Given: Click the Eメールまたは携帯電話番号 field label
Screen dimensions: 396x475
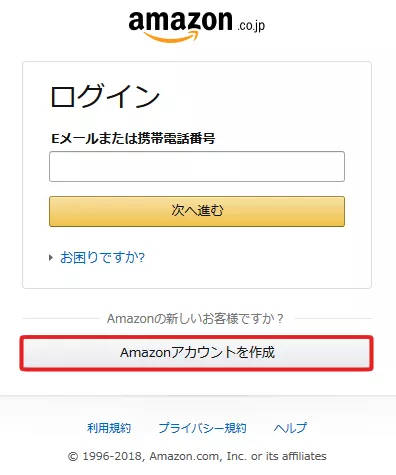Looking at the screenshot, I should (x=133, y=138).
